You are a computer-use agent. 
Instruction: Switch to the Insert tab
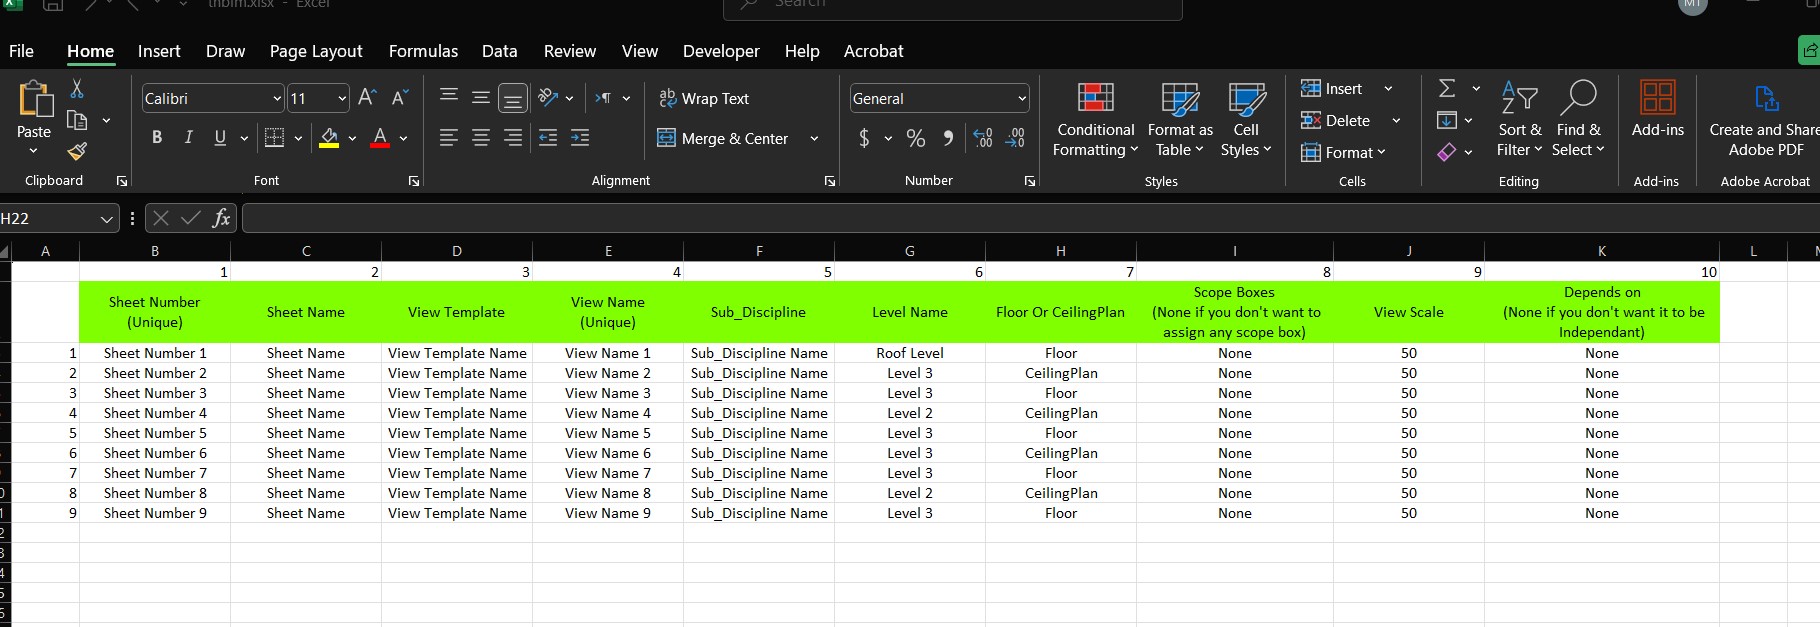(x=159, y=51)
